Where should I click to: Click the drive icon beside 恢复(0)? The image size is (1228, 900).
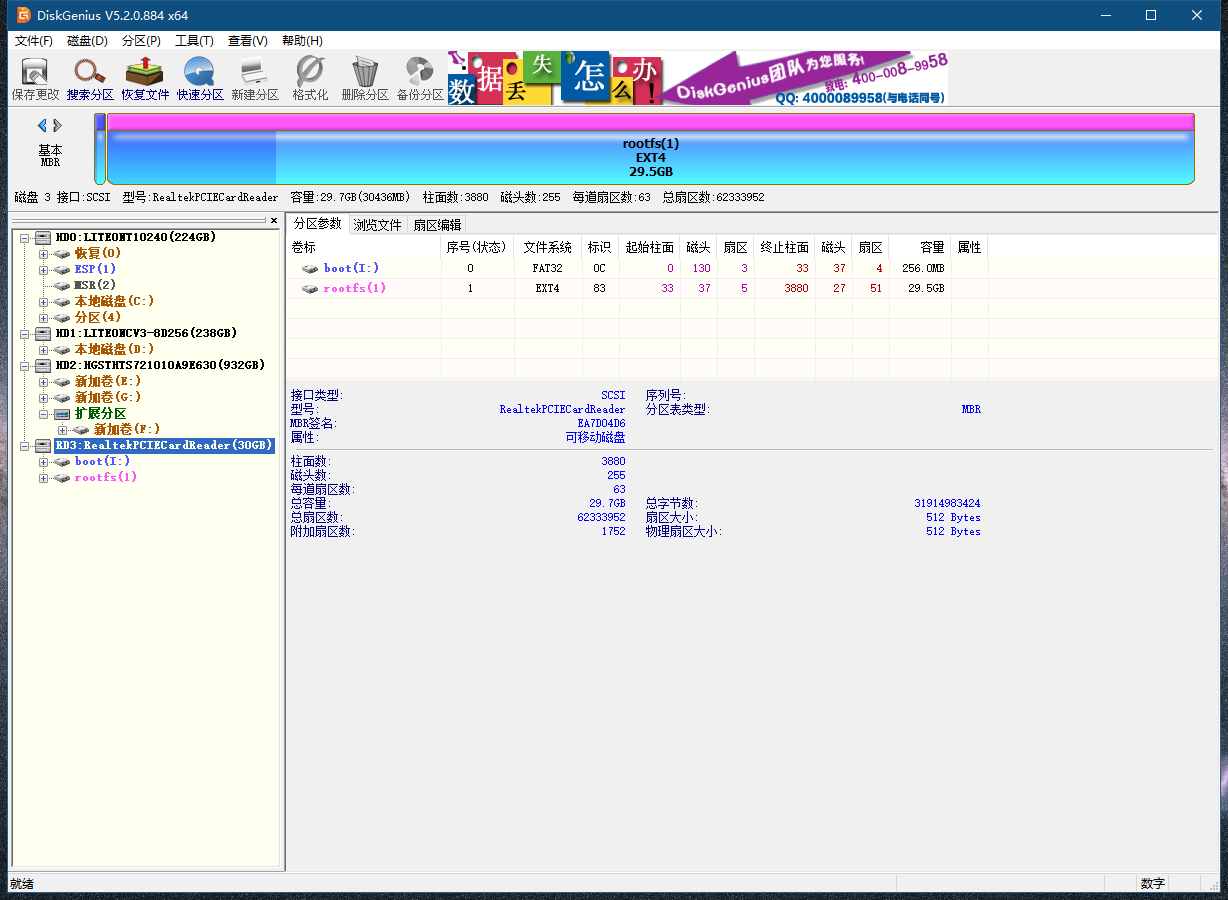(62, 253)
